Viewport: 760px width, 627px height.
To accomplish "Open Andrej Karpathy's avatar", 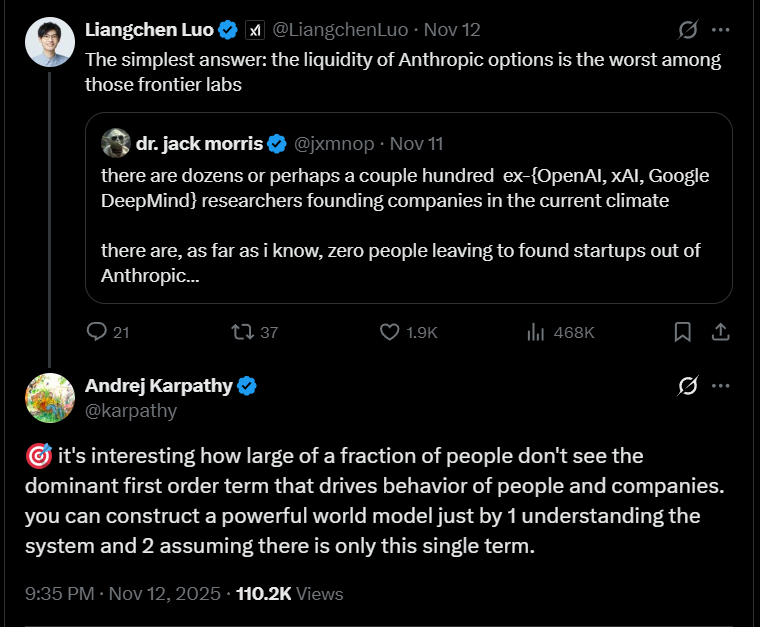I will click(x=50, y=398).
